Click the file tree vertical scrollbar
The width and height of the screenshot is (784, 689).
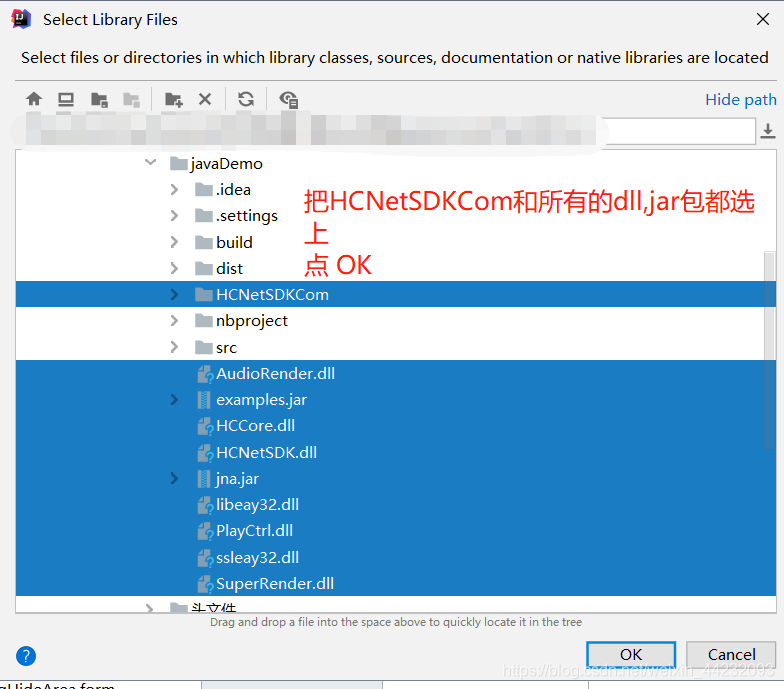pos(770,350)
